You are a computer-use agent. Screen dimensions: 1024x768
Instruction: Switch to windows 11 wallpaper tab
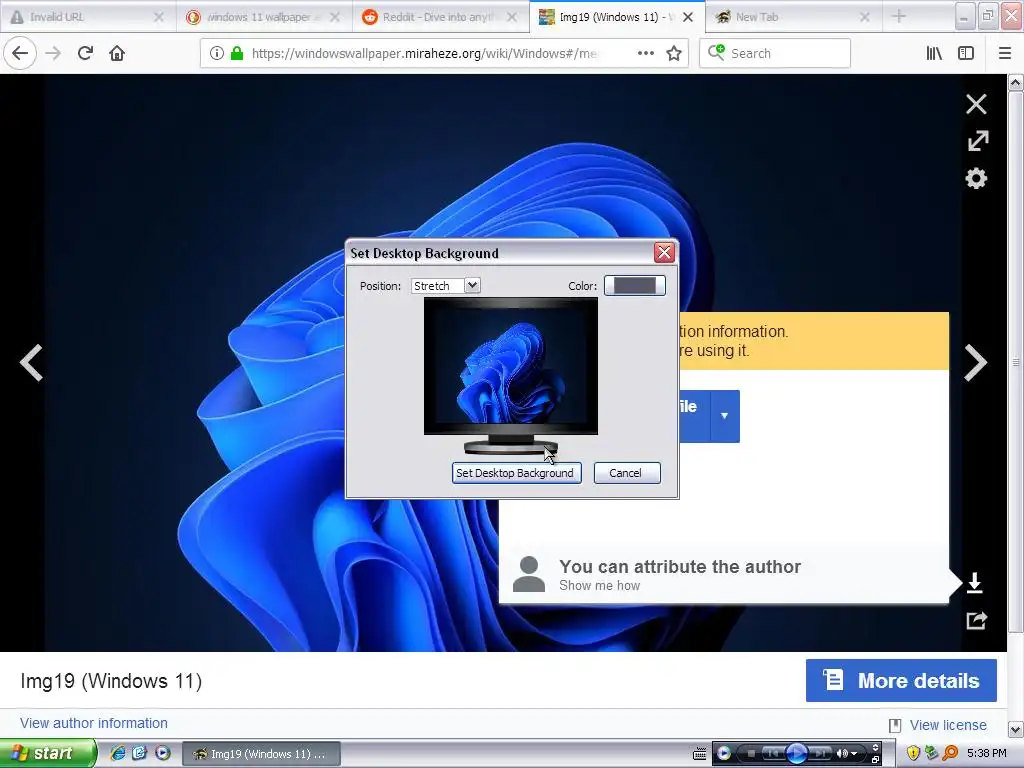pos(264,17)
